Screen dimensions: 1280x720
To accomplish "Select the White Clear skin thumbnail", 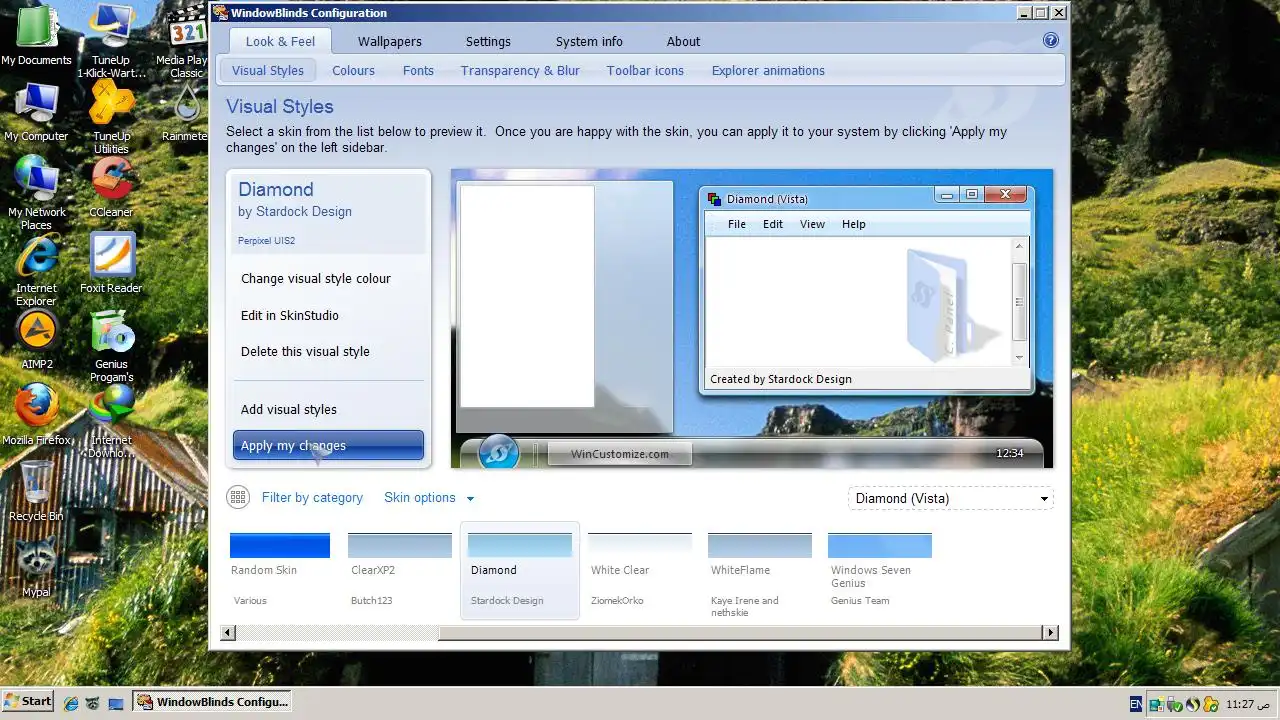I will tap(640, 570).
